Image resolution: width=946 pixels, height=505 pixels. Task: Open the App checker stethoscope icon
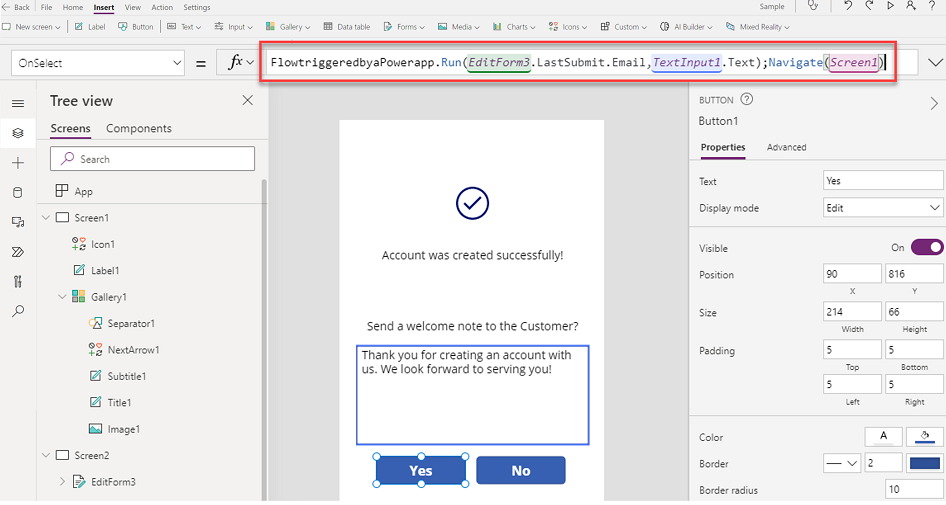tap(813, 6)
